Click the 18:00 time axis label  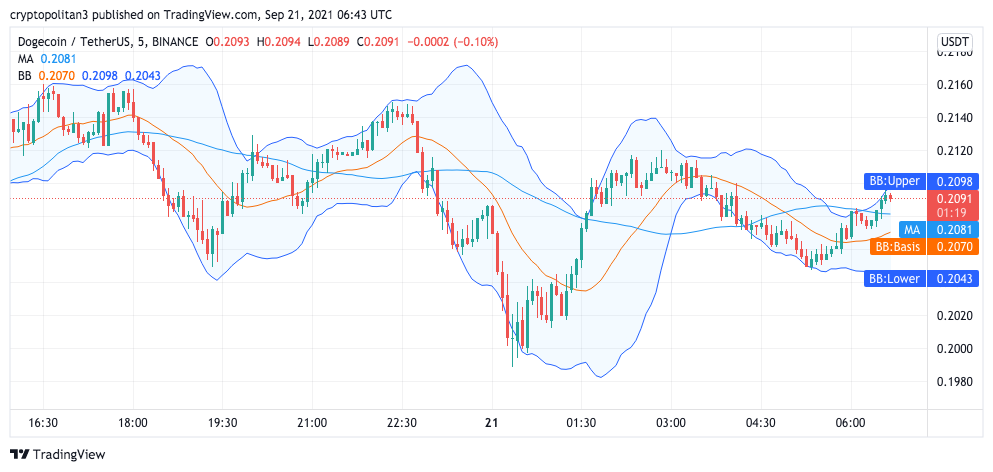coord(133,423)
